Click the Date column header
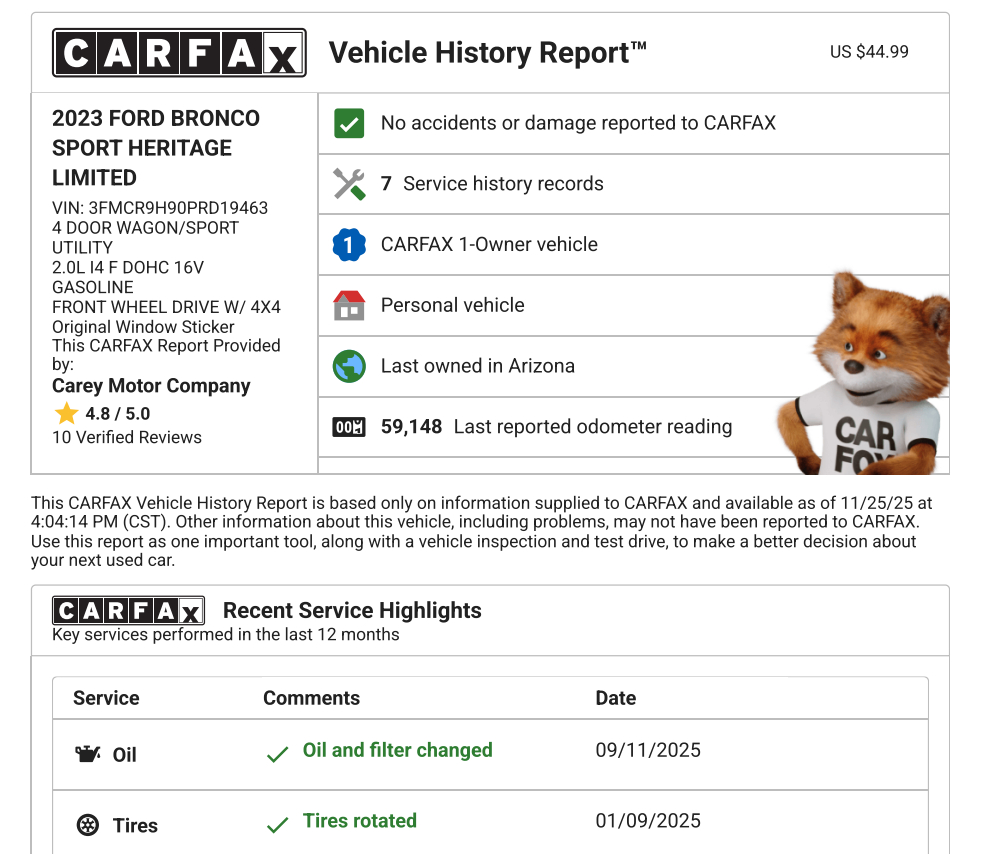 pyautogui.click(x=615, y=698)
